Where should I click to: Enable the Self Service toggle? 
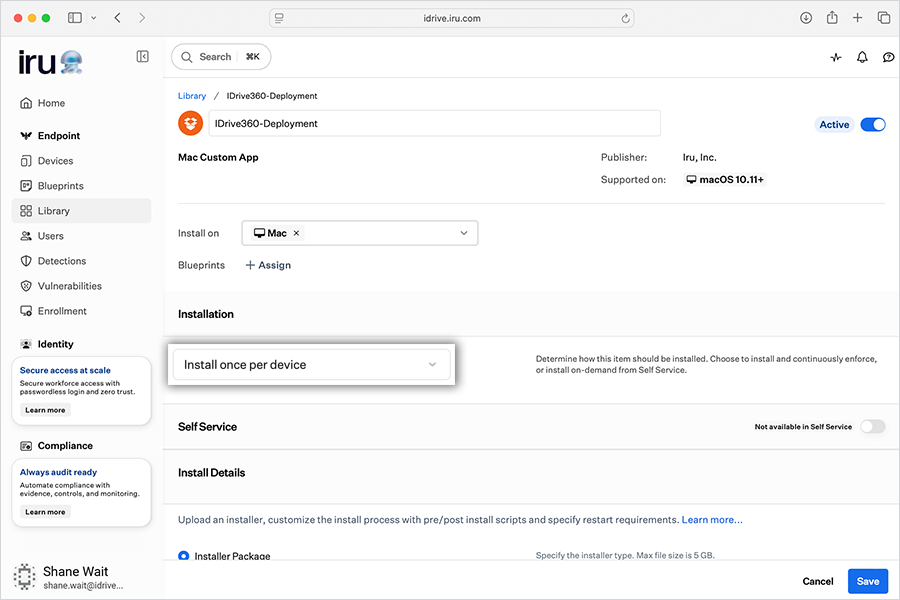point(873,427)
